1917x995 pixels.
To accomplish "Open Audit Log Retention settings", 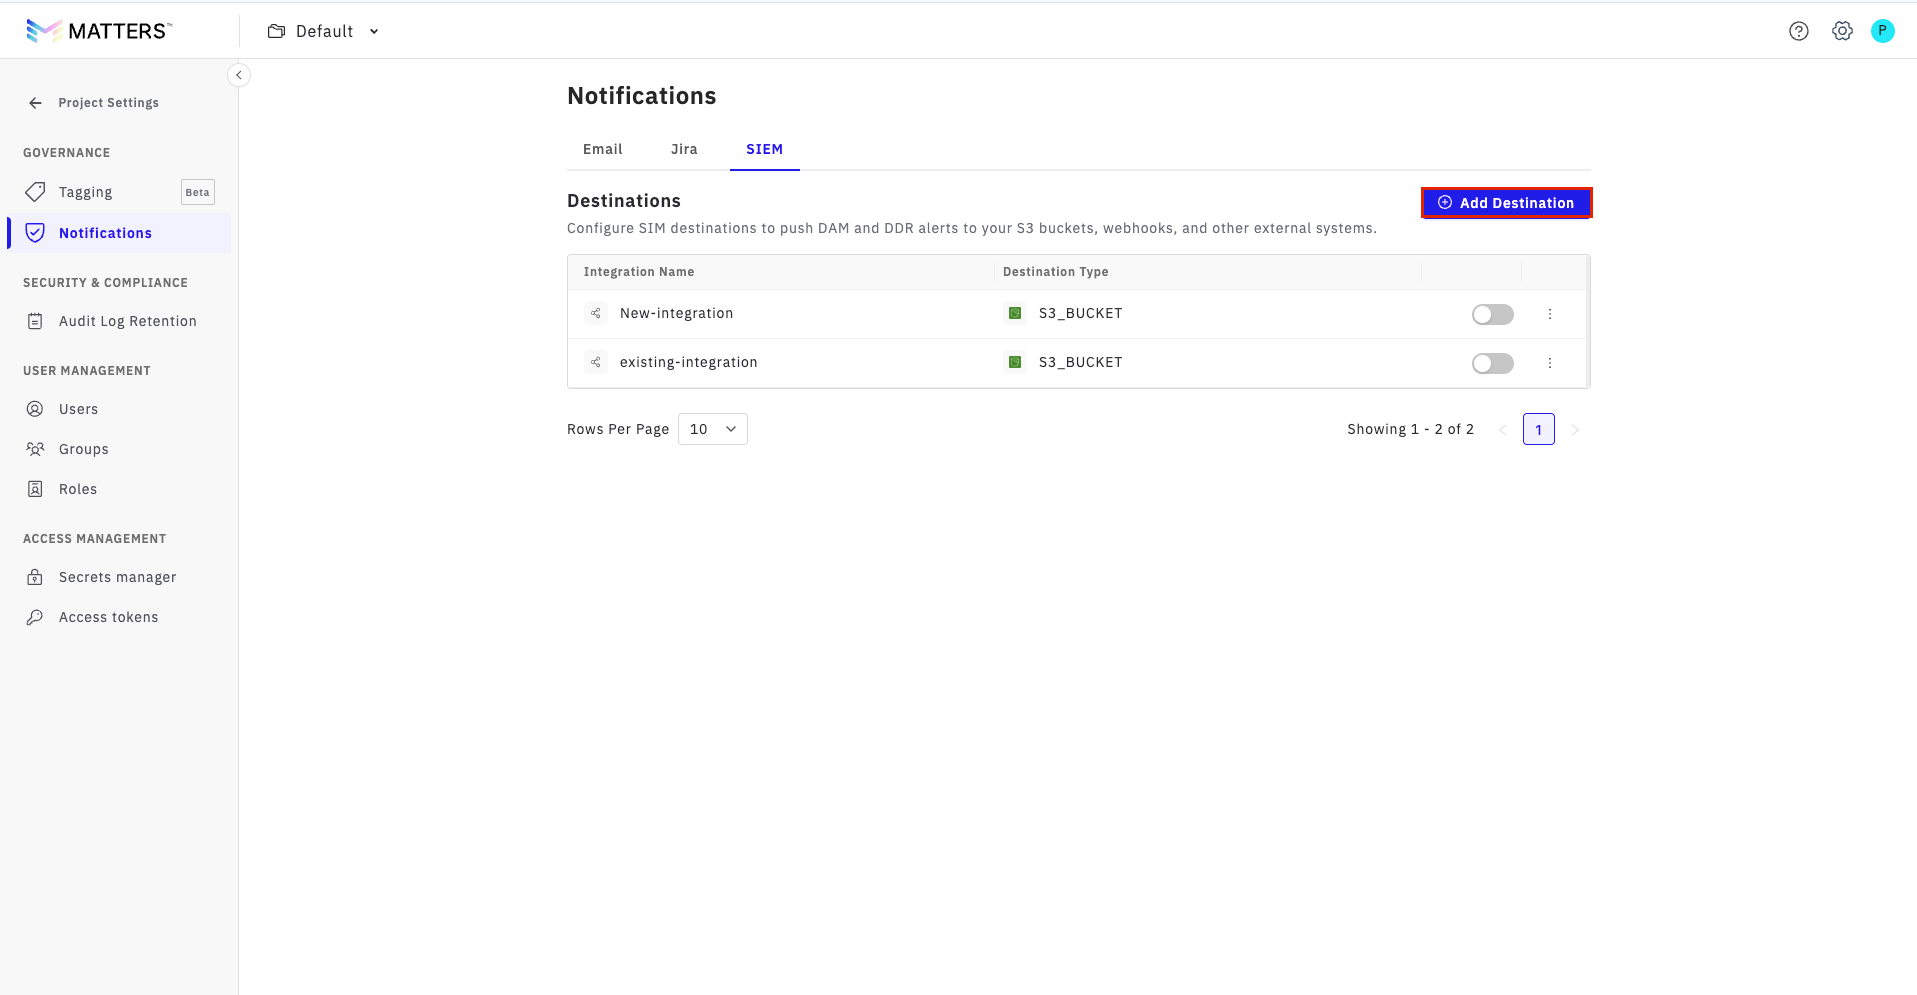I will click(127, 321).
